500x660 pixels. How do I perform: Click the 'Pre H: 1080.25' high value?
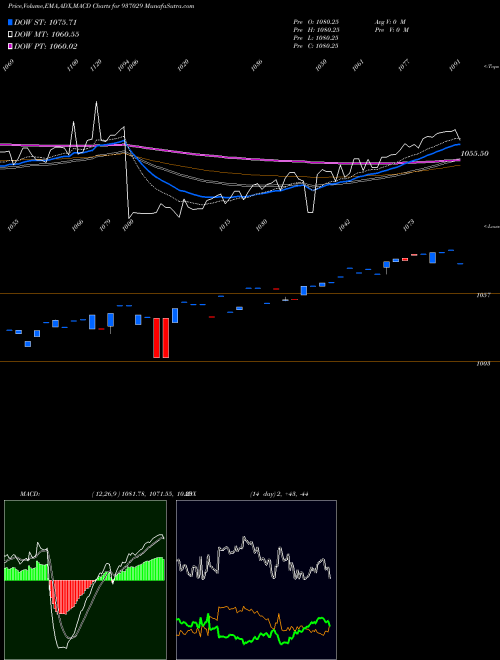[x=316, y=30]
